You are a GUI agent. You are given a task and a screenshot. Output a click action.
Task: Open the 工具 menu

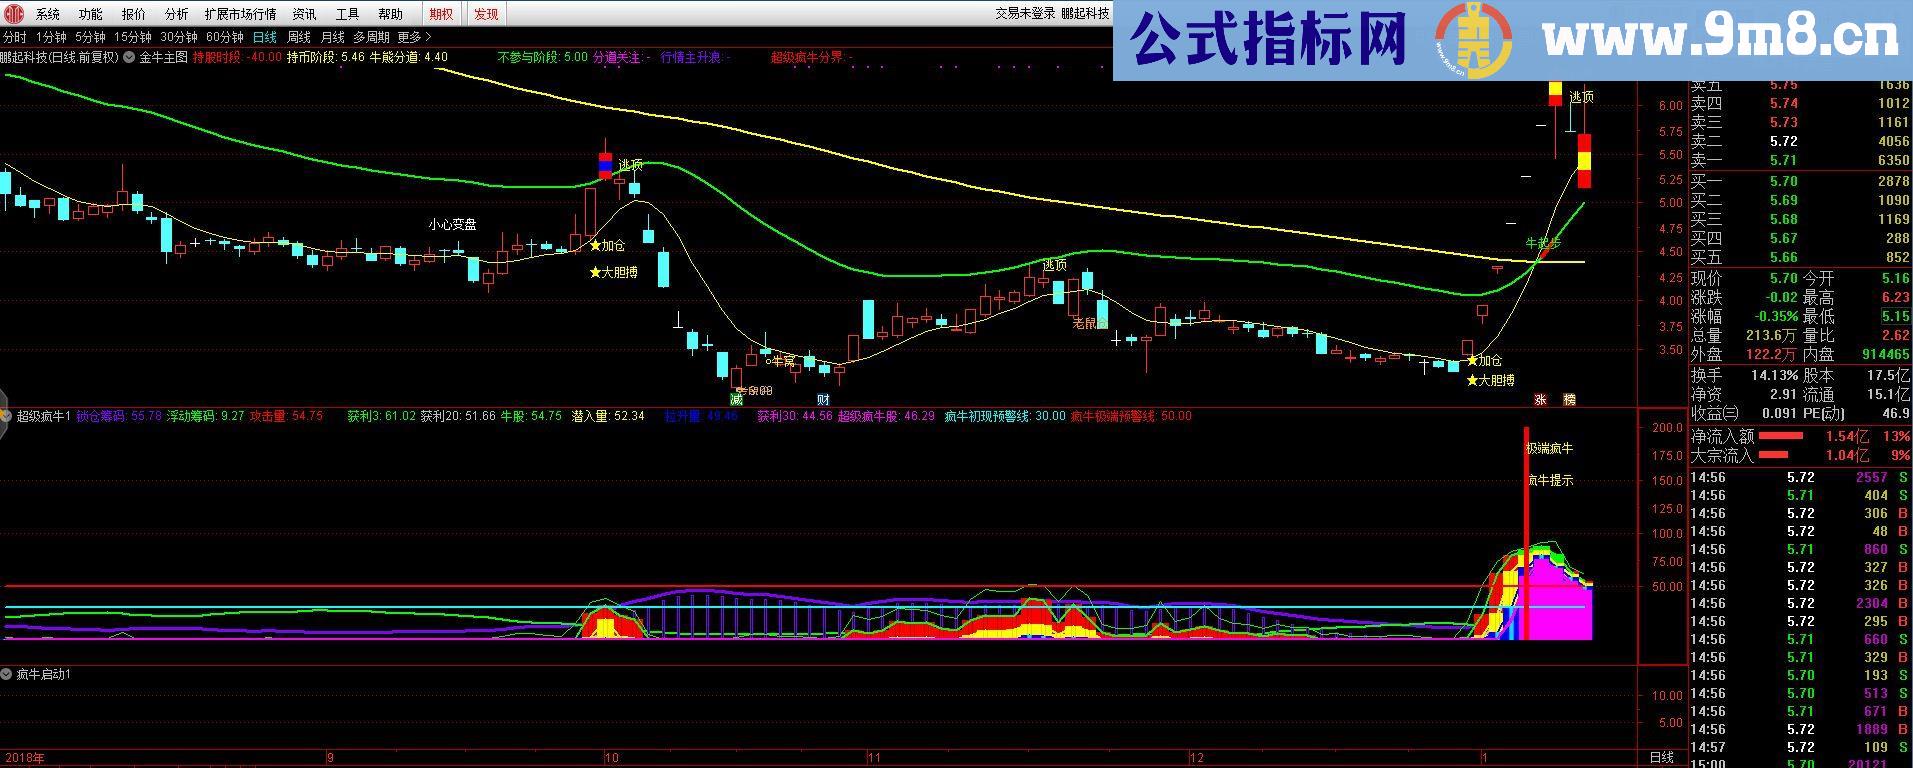[348, 14]
